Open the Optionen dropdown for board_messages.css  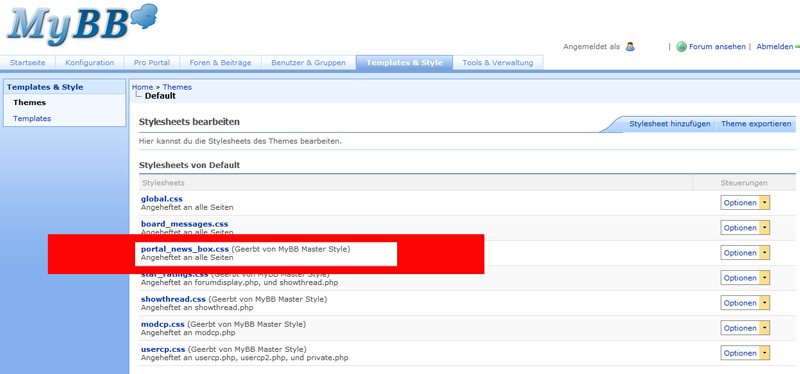pos(745,228)
